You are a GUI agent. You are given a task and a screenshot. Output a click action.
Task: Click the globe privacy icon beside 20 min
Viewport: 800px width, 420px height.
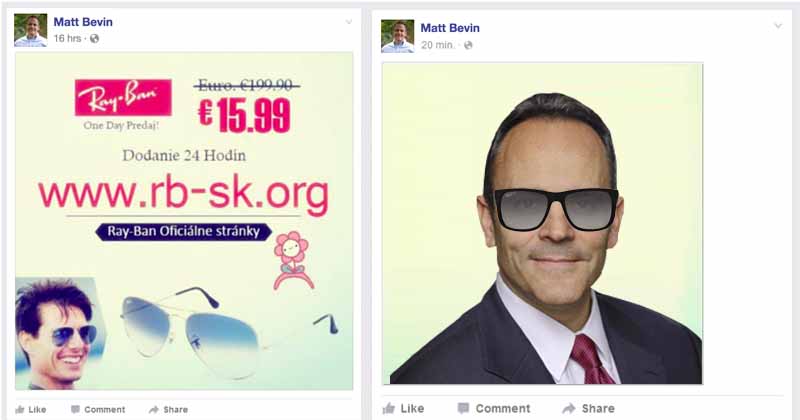(x=468, y=45)
